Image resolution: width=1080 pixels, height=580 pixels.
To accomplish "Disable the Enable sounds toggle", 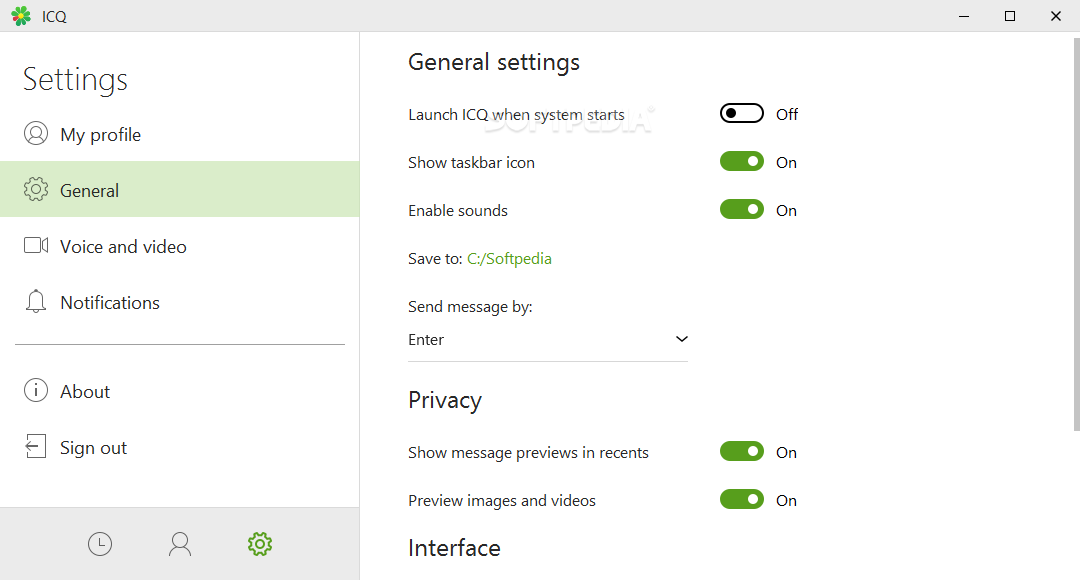I will click(x=742, y=209).
